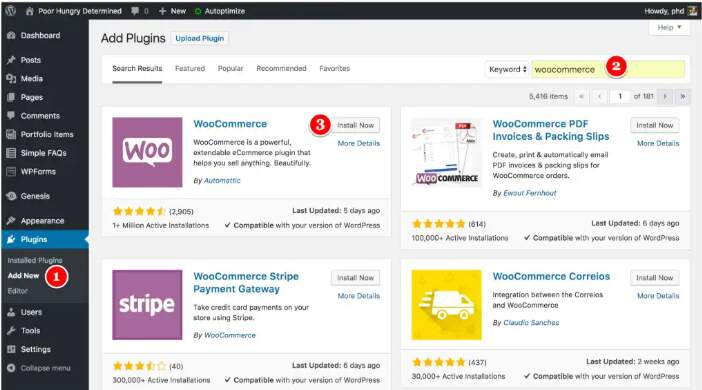Expand the Help panel dropdown
Screen dimensions: 702x390
pyautogui.click(x=669, y=28)
